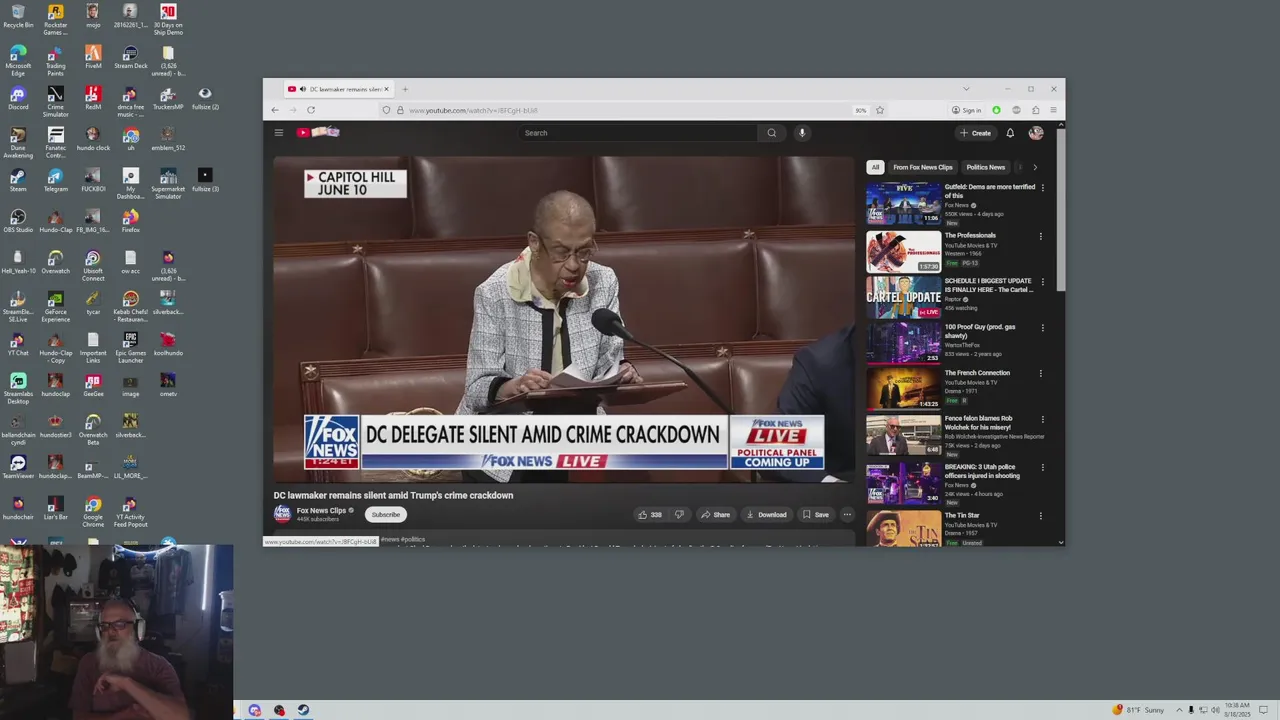Select the OBS Studio desktop icon
Image resolution: width=1280 pixels, height=720 pixels.
point(18,221)
